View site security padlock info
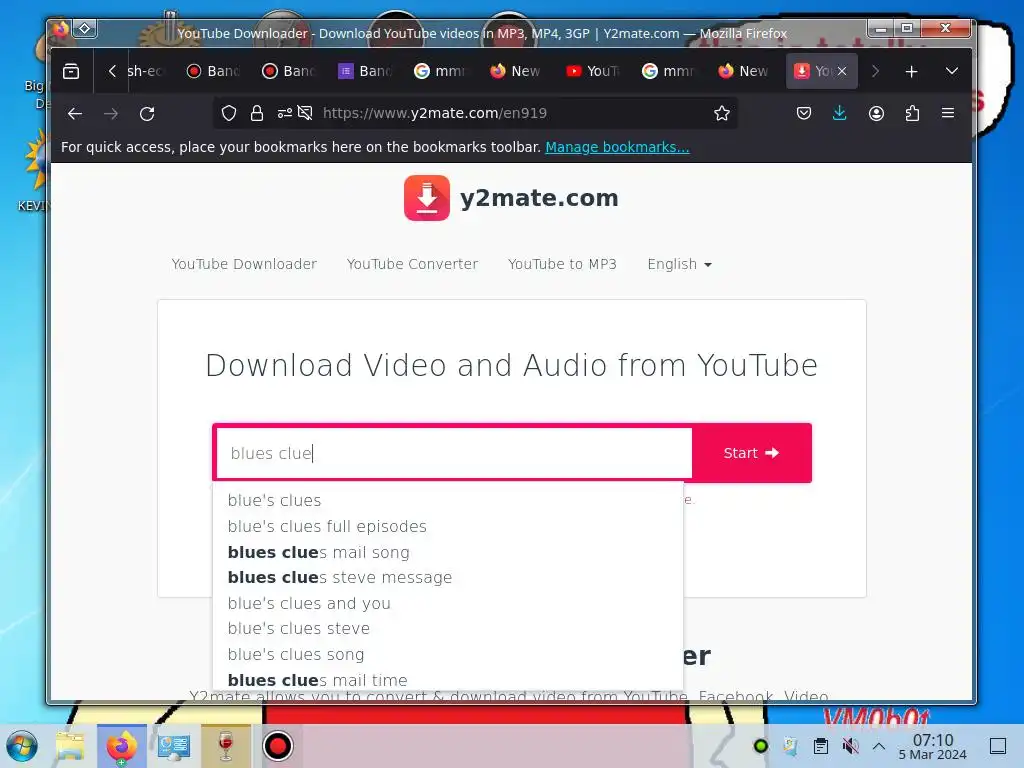This screenshot has width=1024, height=768. 257,114
